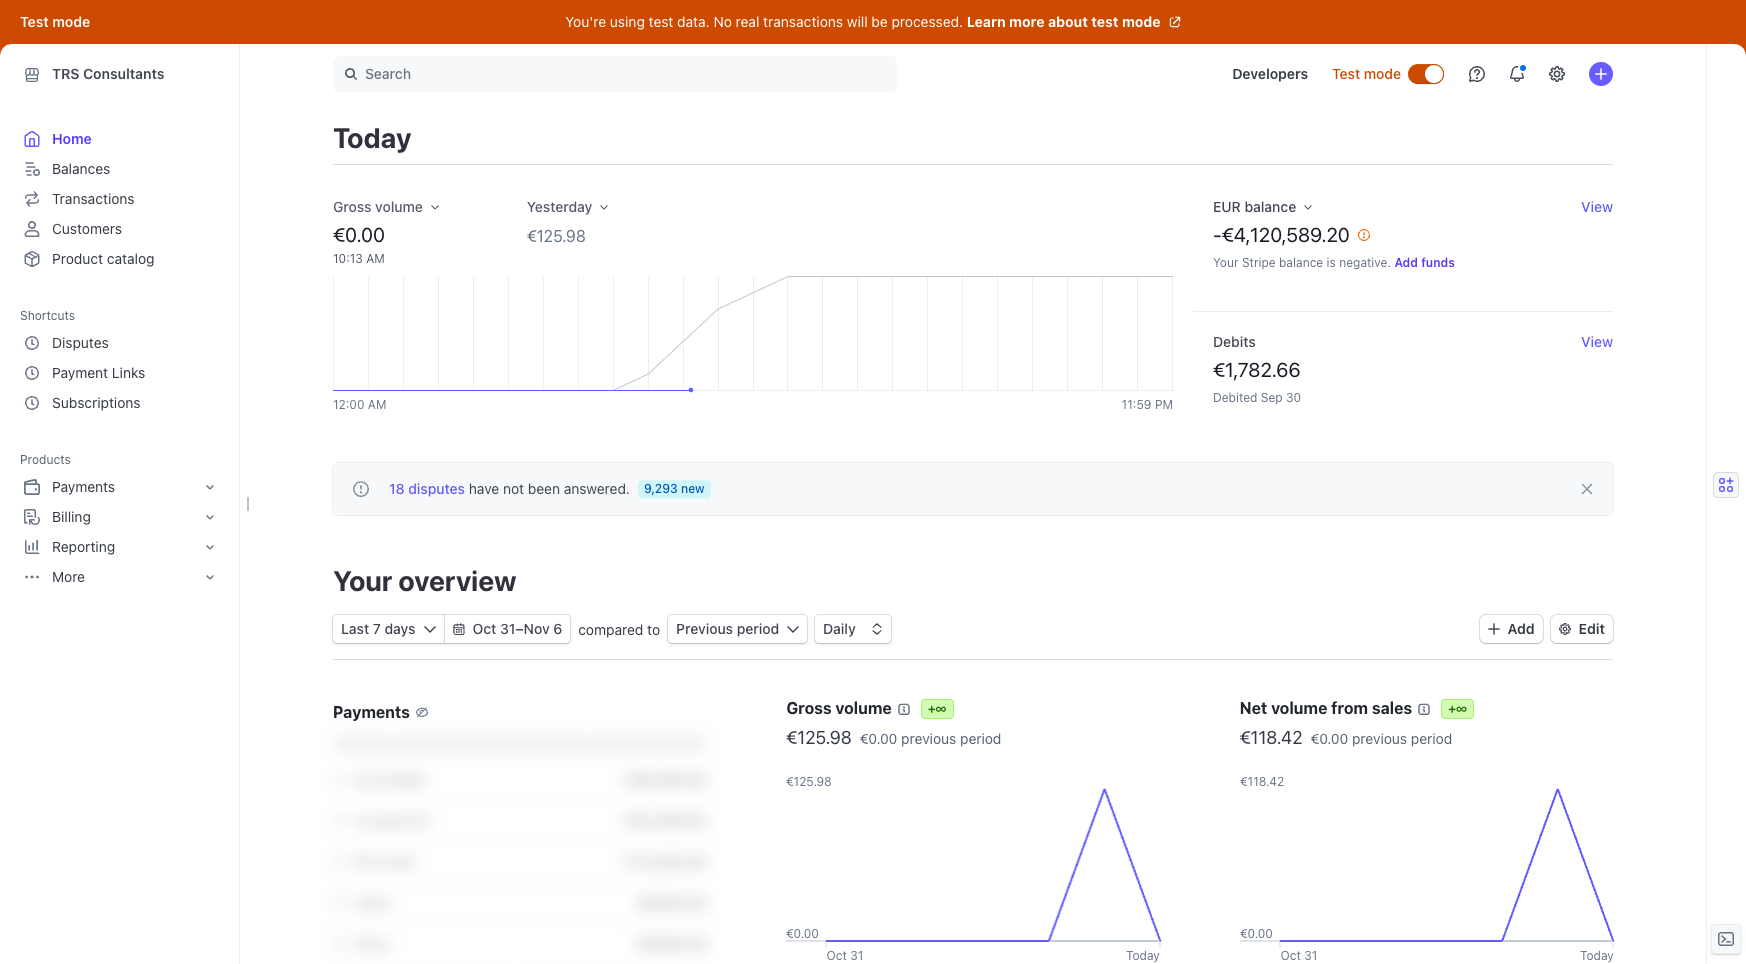Open the Previous period comparison dropdown
Screen dimensions: 1746x964
(x=737, y=629)
